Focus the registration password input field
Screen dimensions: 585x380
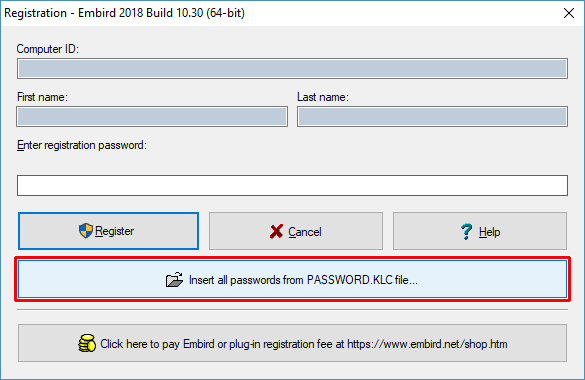[292, 185]
